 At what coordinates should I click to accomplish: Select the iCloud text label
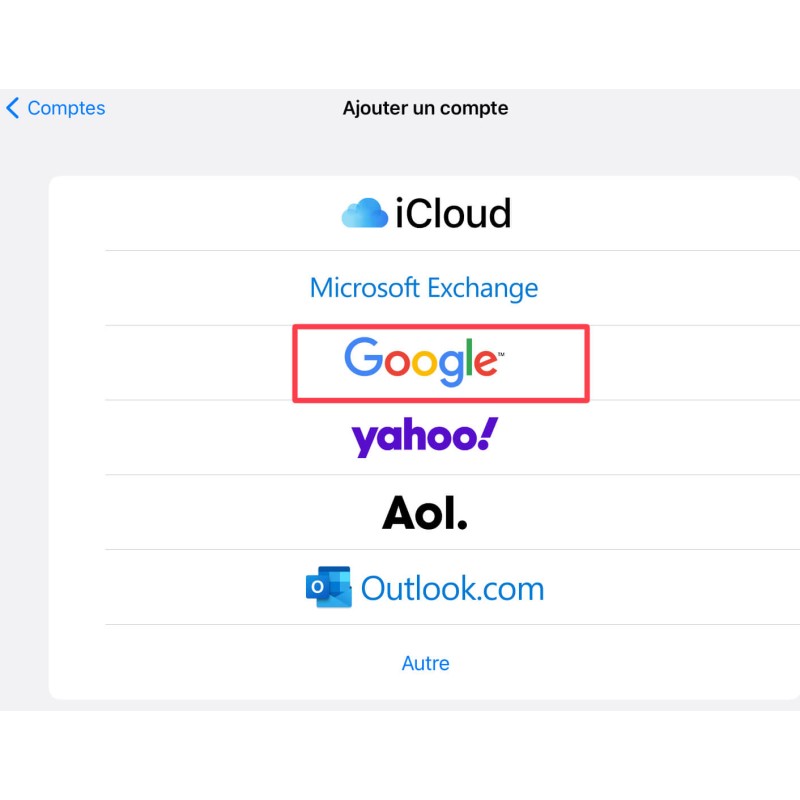point(452,213)
